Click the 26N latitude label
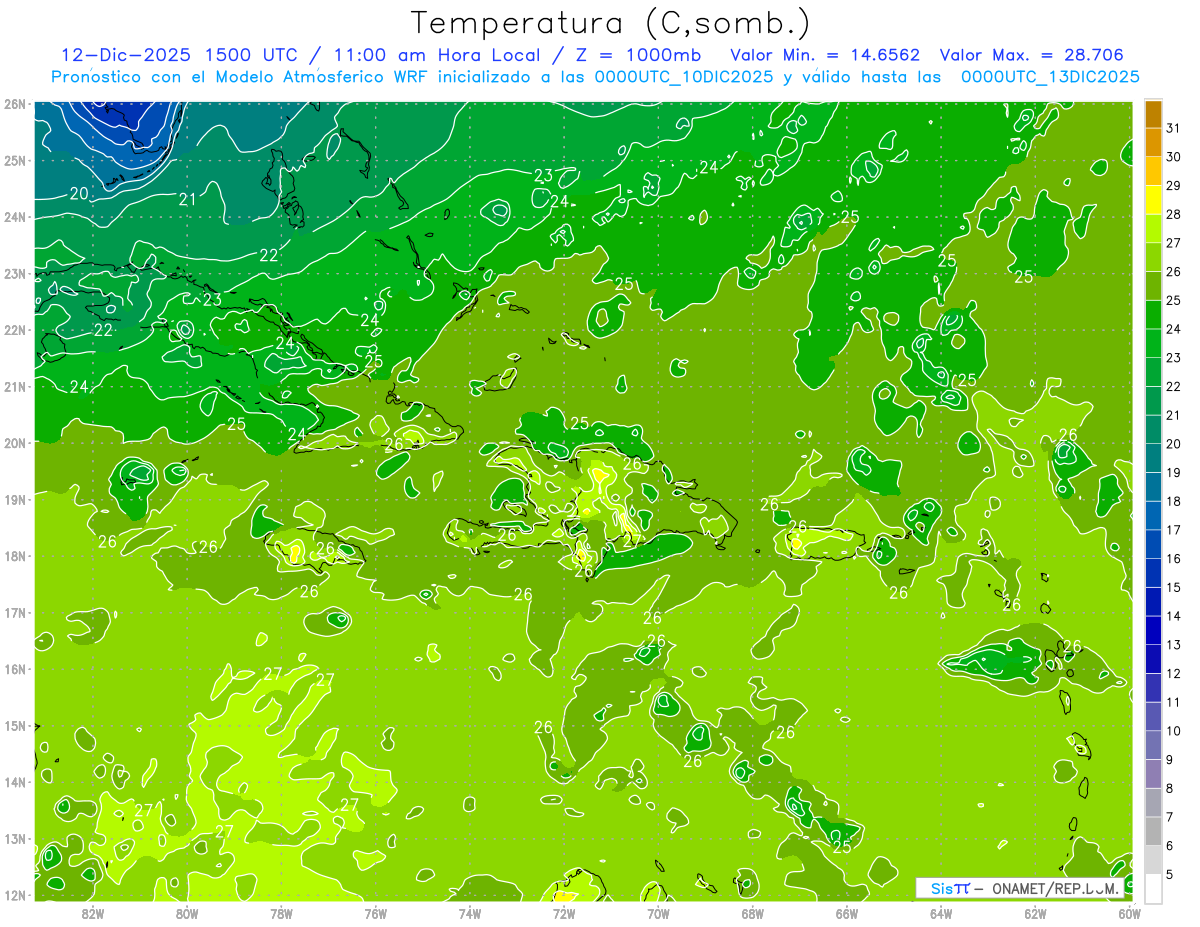 click(x=15, y=104)
